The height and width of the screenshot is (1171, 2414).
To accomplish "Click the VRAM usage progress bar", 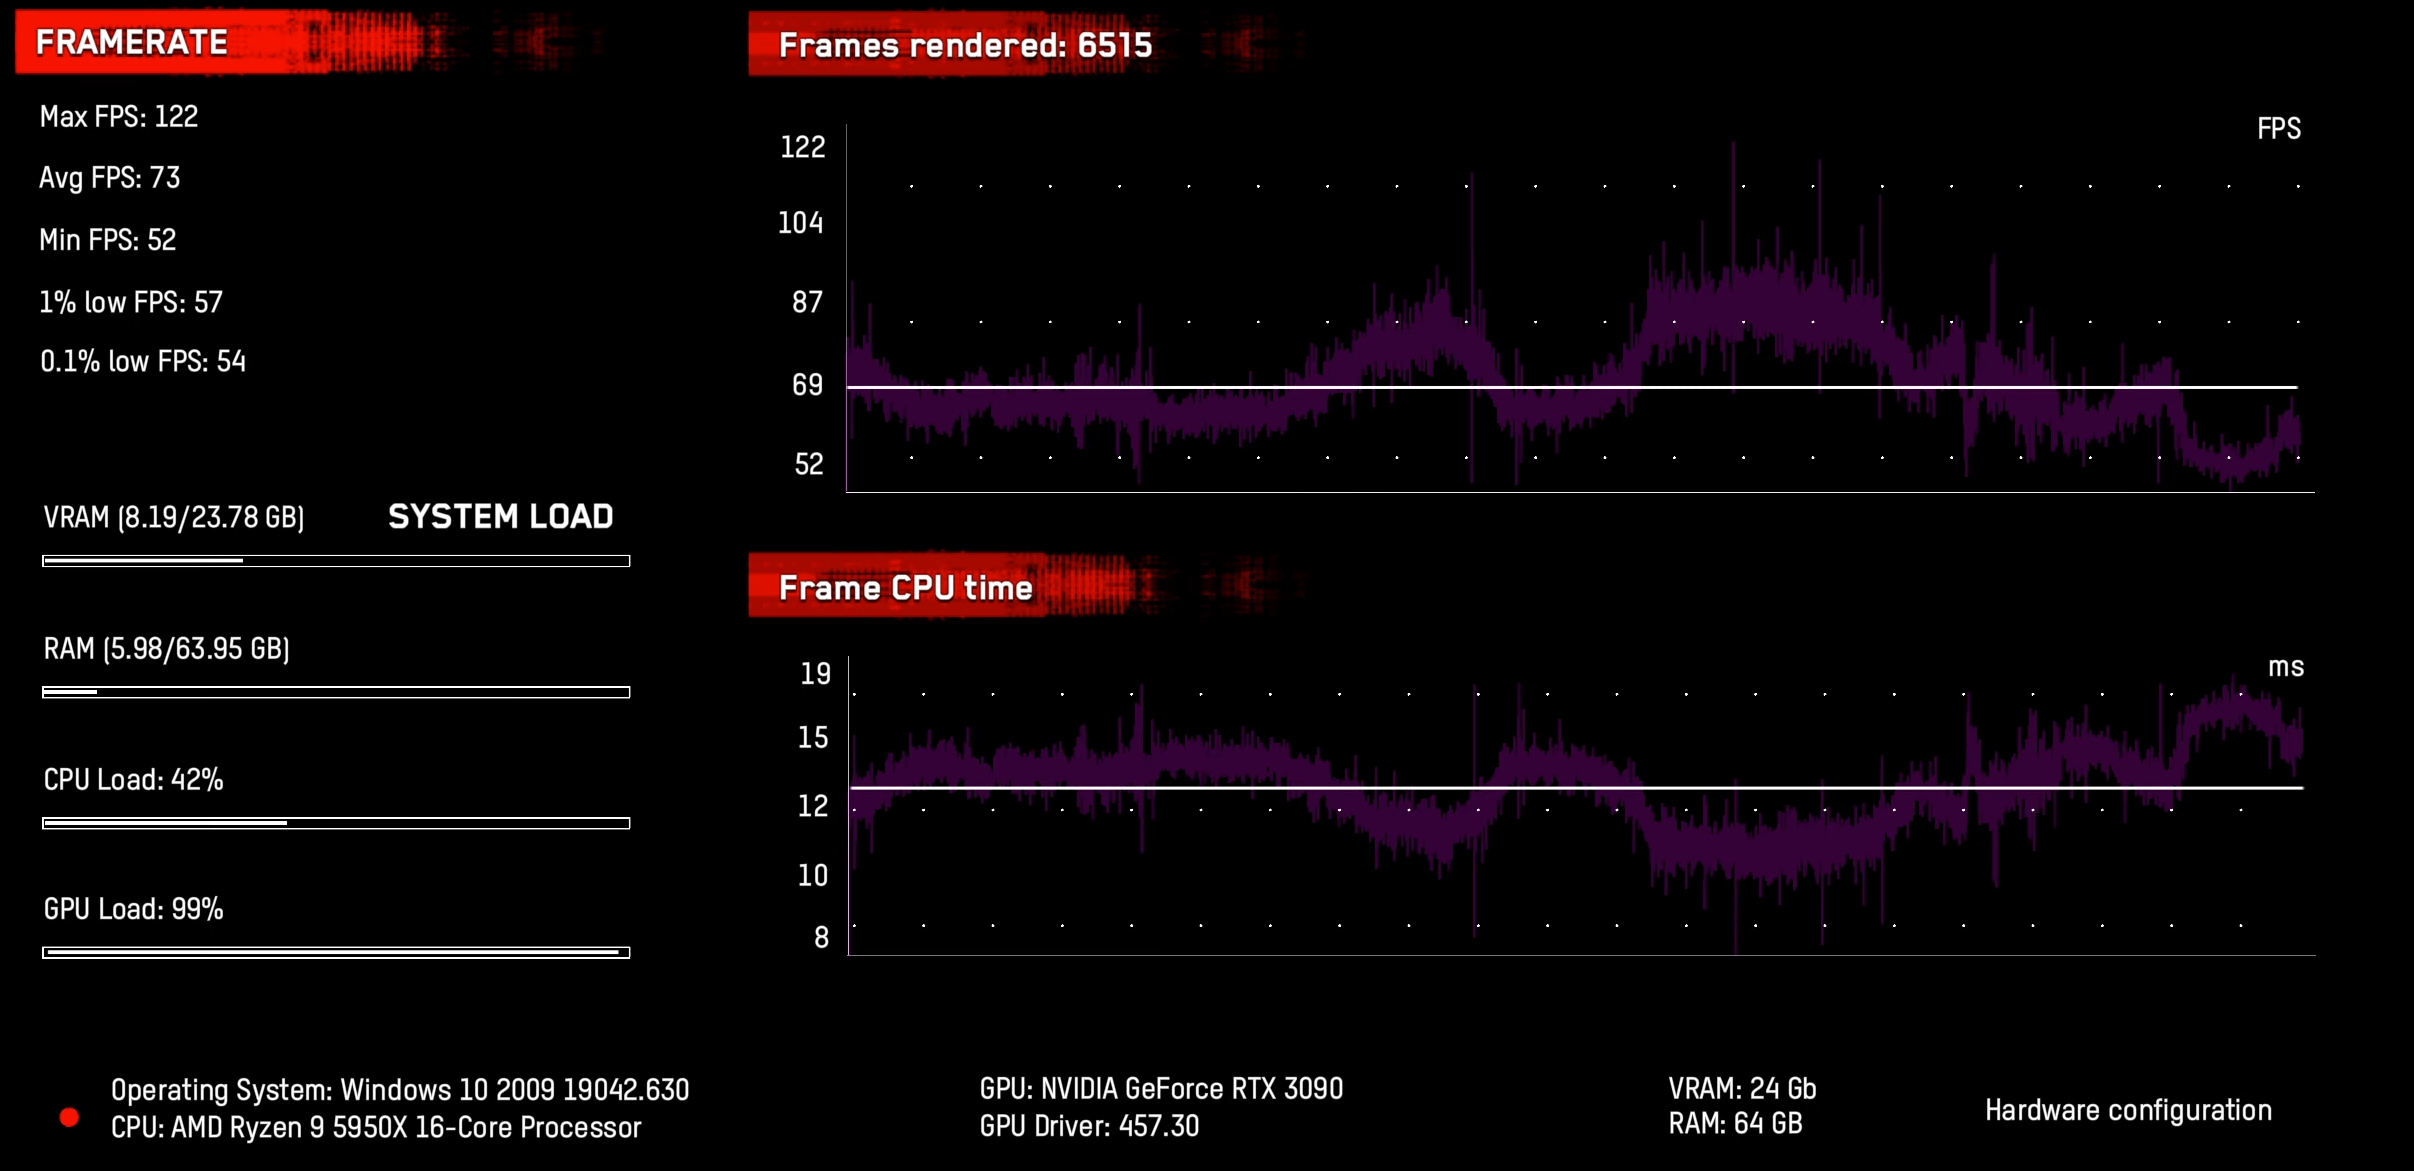I will 336,561.
